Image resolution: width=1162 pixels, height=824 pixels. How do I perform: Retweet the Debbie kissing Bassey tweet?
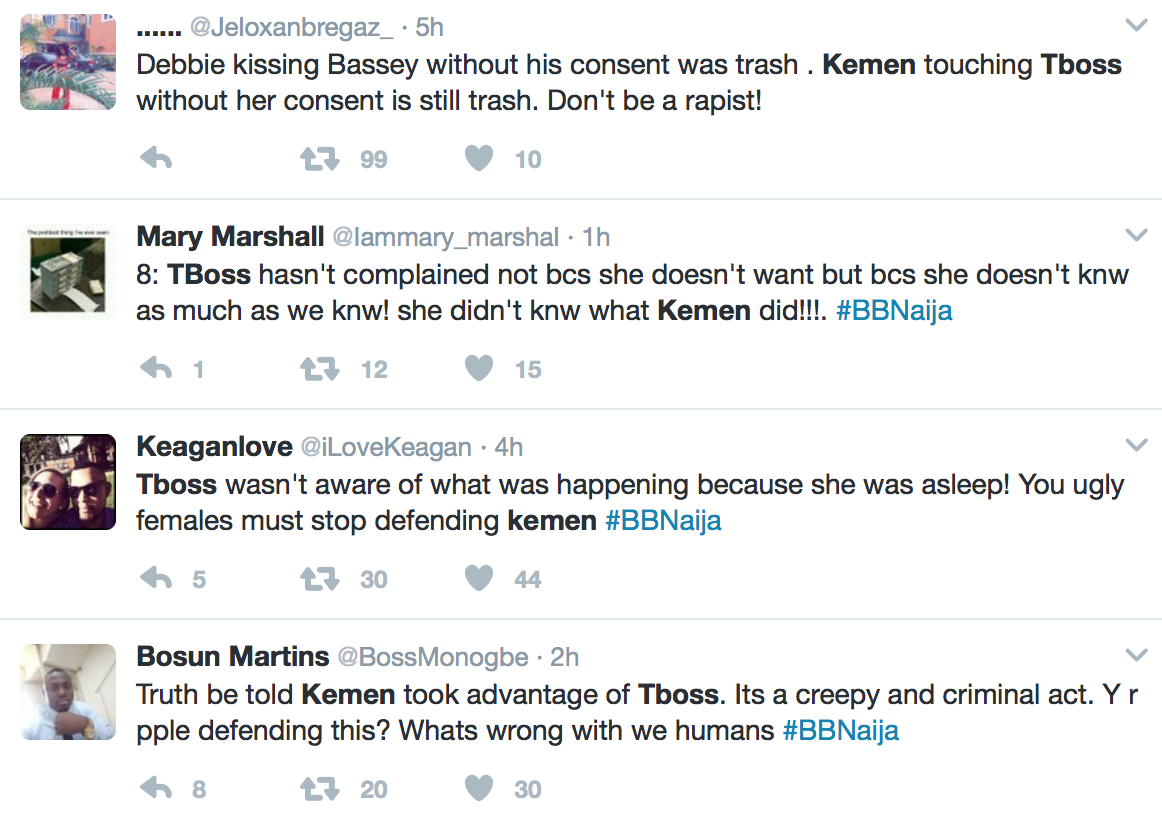pos(320,159)
